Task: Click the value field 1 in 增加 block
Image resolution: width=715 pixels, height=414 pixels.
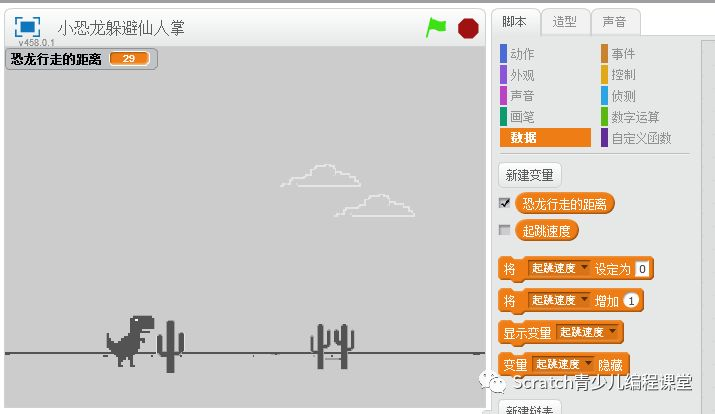Action: [631, 300]
